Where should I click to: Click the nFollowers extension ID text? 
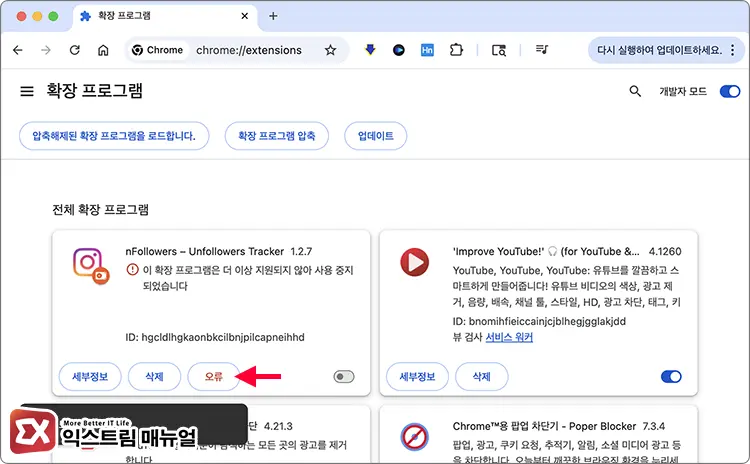(215, 337)
